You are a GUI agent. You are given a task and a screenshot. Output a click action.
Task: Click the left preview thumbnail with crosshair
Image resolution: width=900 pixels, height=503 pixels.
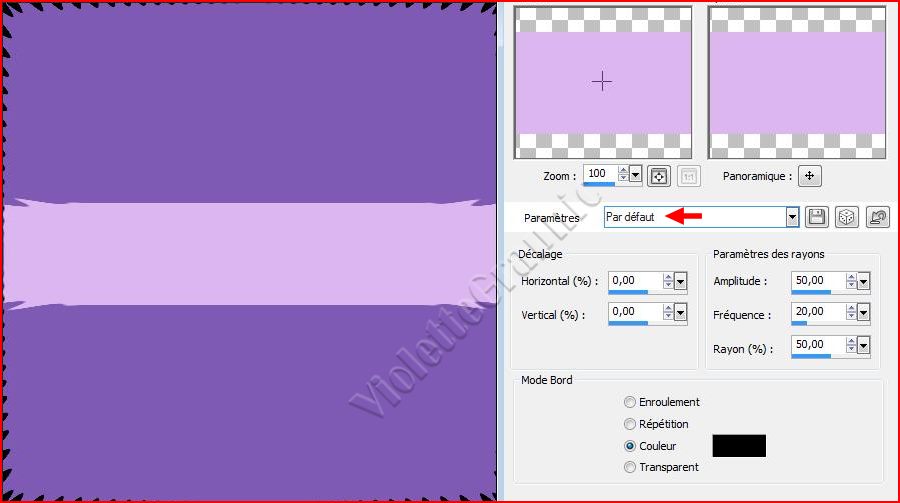pyautogui.click(x=602, y=82)
